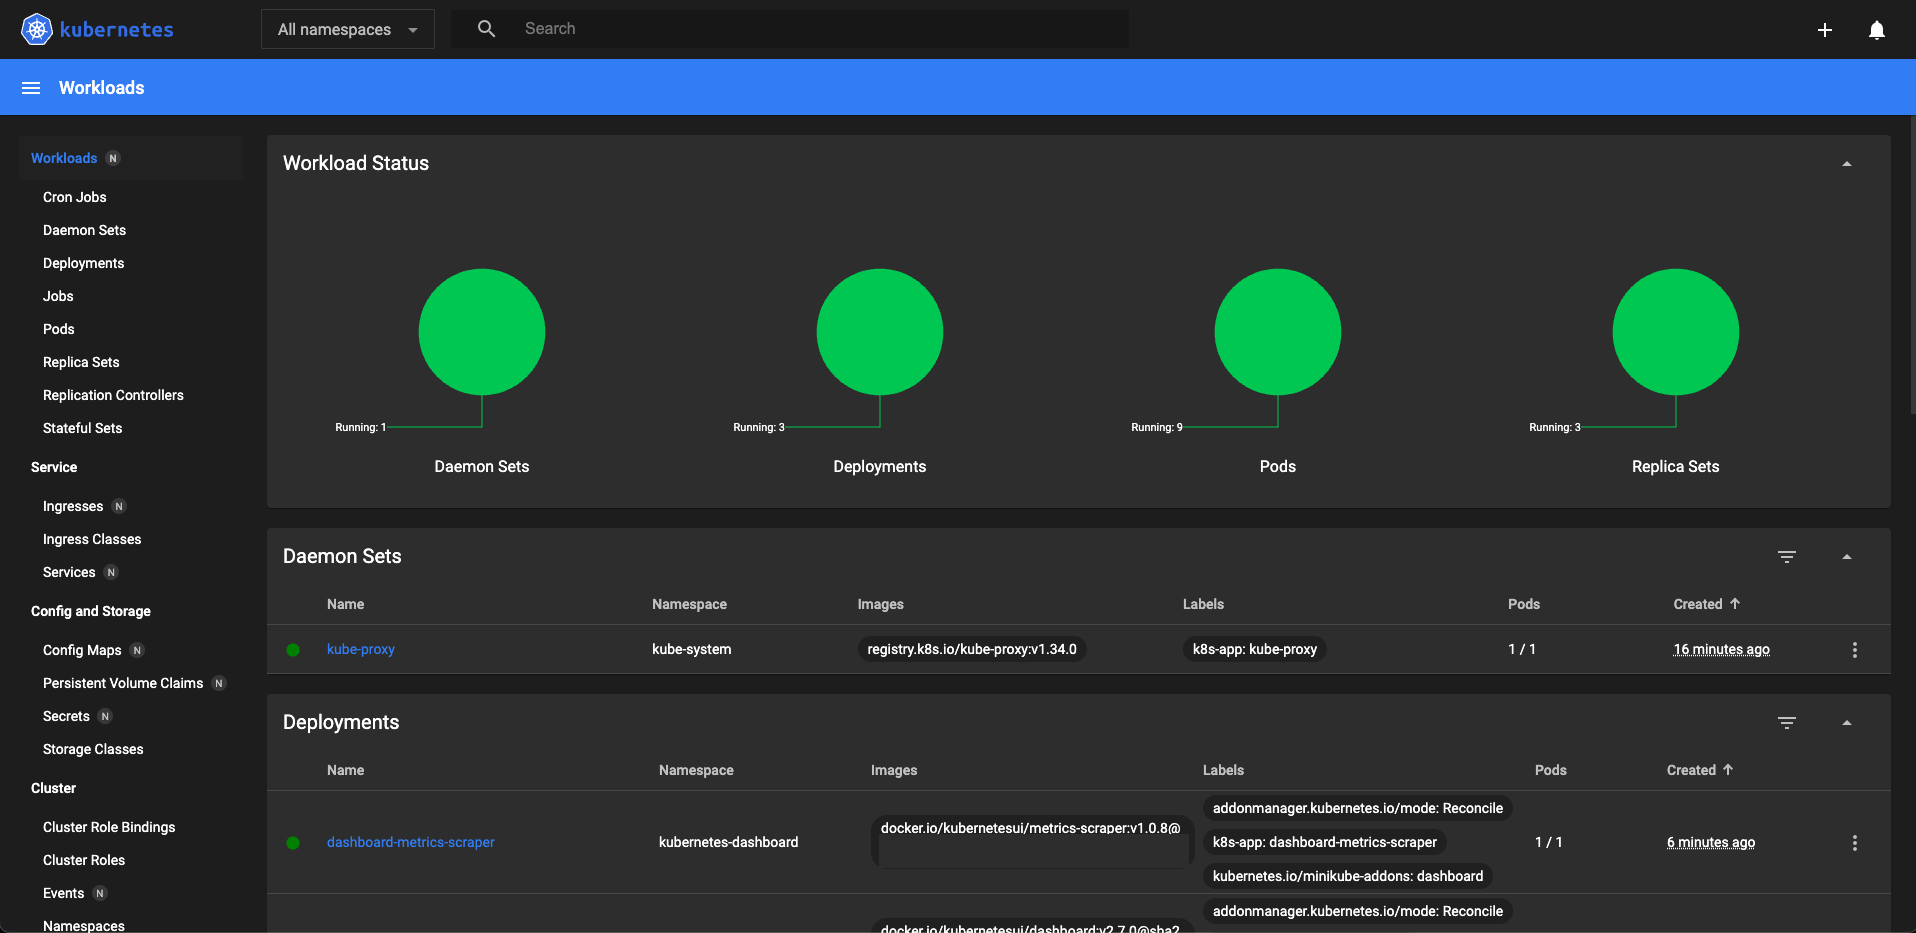This screenshot has width=1916, height=933.
Task: Open the navigation hamburger menu
Action: (x=31, y=87)
